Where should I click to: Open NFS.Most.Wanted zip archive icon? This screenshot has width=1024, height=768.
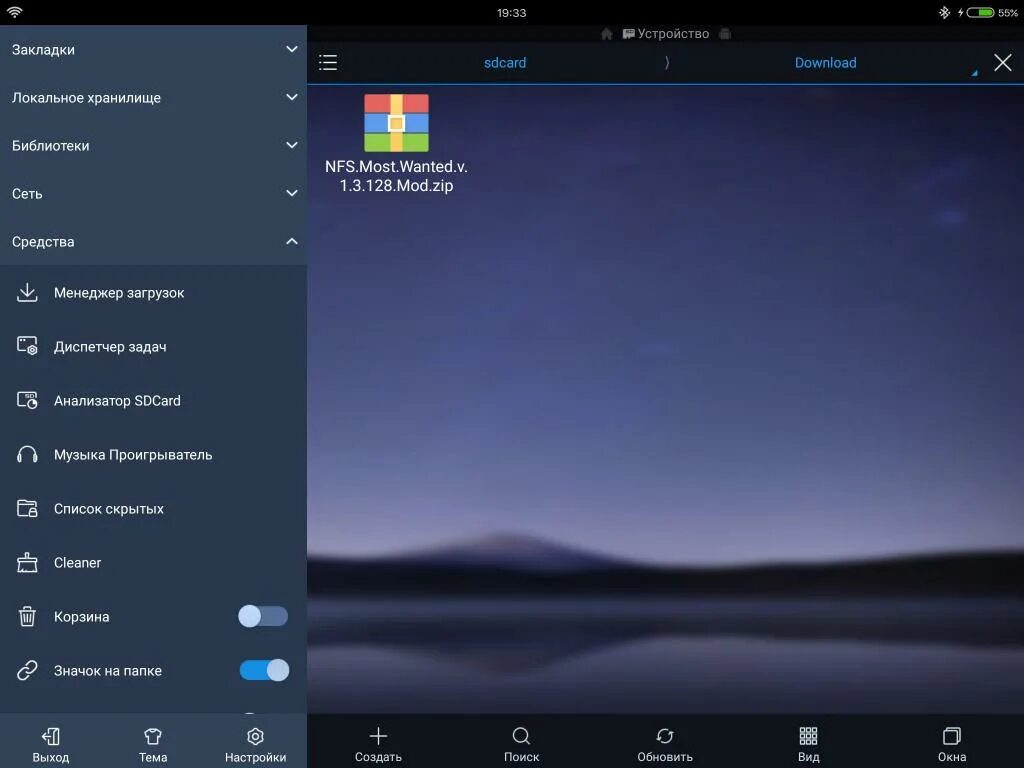coord(396,123)
